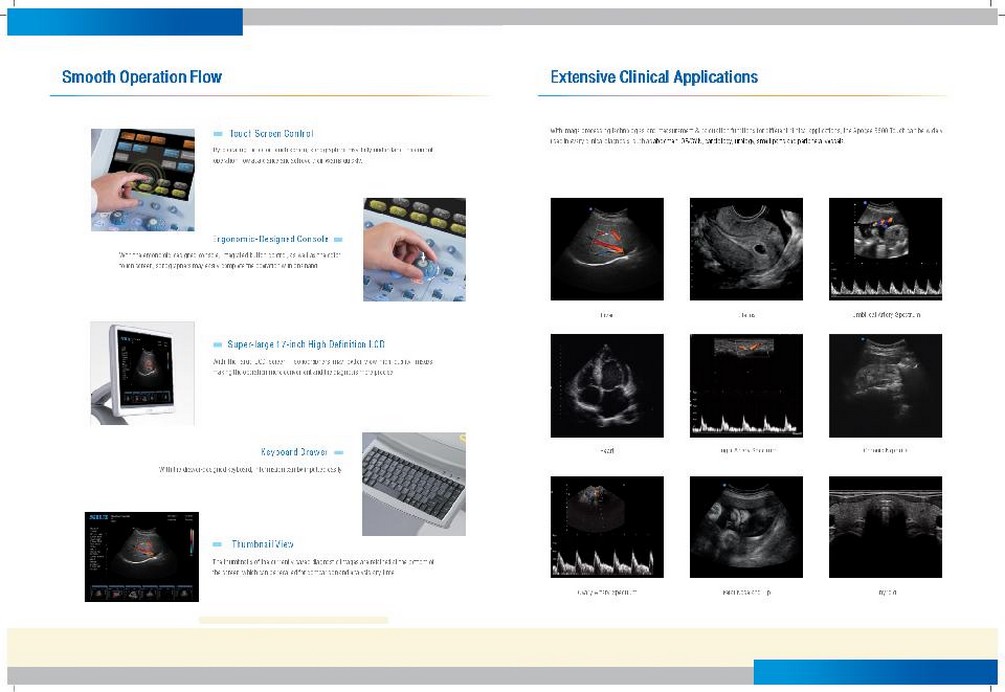The image size is (1005, 692).
Task: Click the blue bullet beside Thumbnail View
Action: point(218,545)
